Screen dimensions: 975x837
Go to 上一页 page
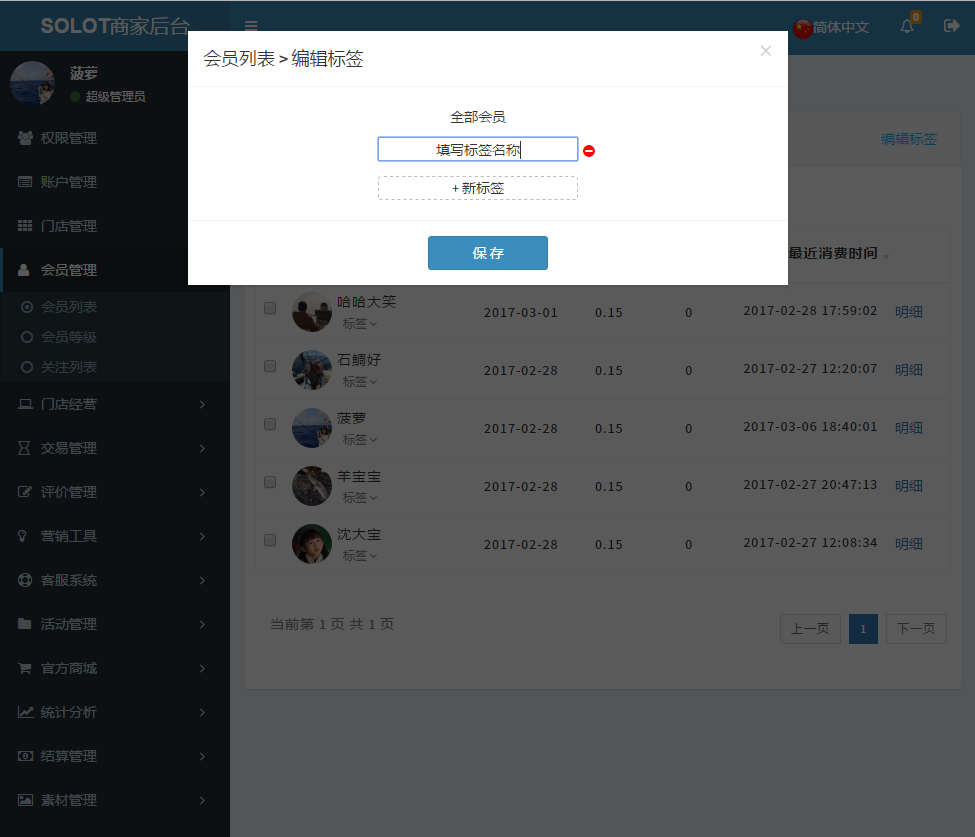click(x=810, y=629)
